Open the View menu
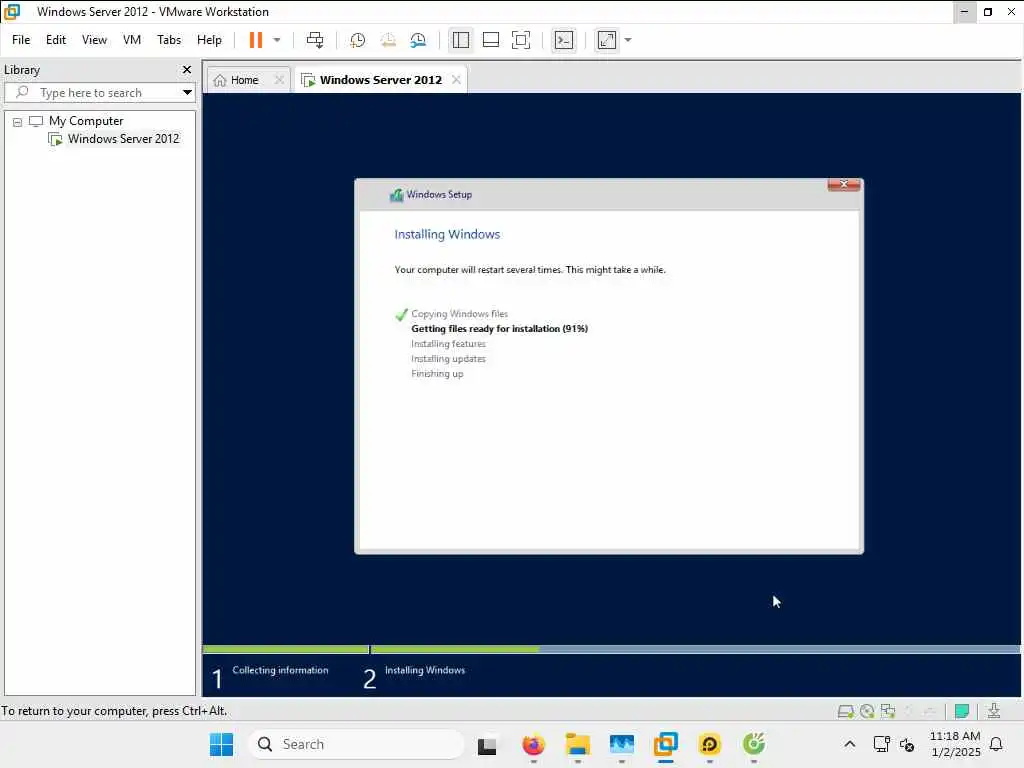 coord(94,40)
